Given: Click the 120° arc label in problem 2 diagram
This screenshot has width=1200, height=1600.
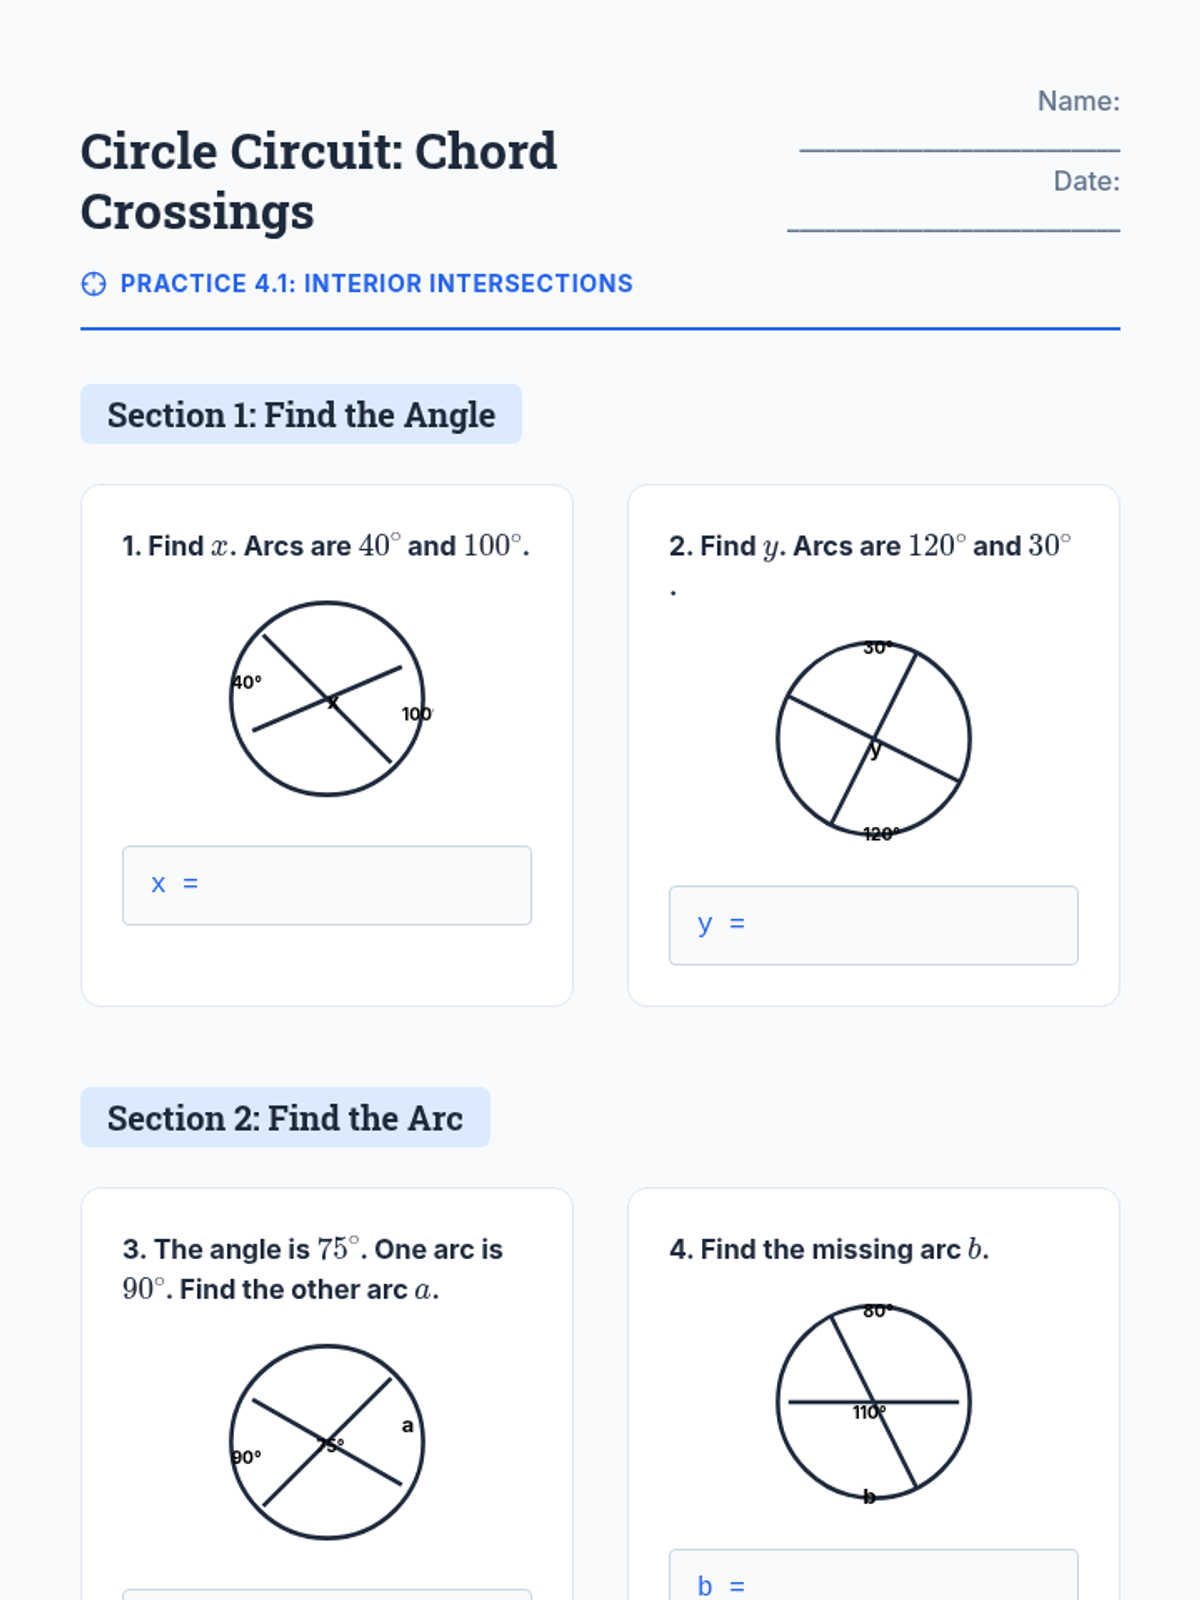Looking at the screenshot, I should tap(881, 833).
